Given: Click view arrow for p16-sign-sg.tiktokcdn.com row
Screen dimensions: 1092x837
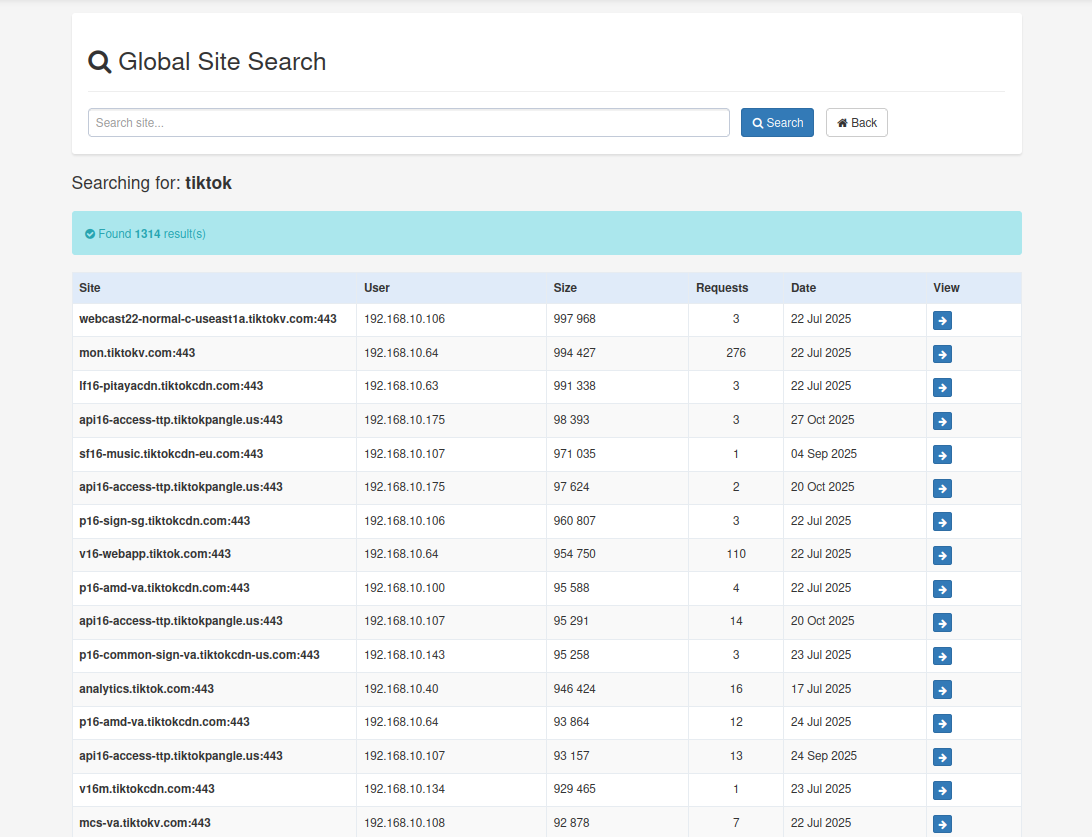Looking at the screenshot, I should [x=942, y=522].
